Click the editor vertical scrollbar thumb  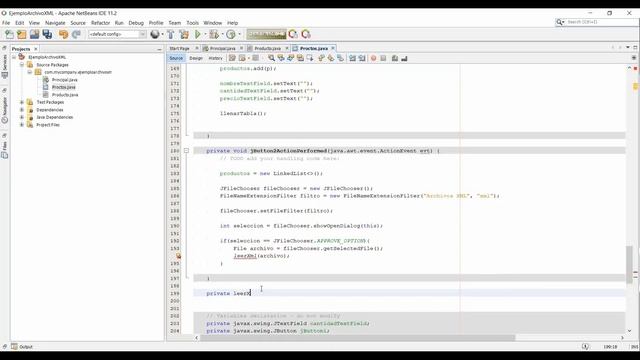coord(629,264)
